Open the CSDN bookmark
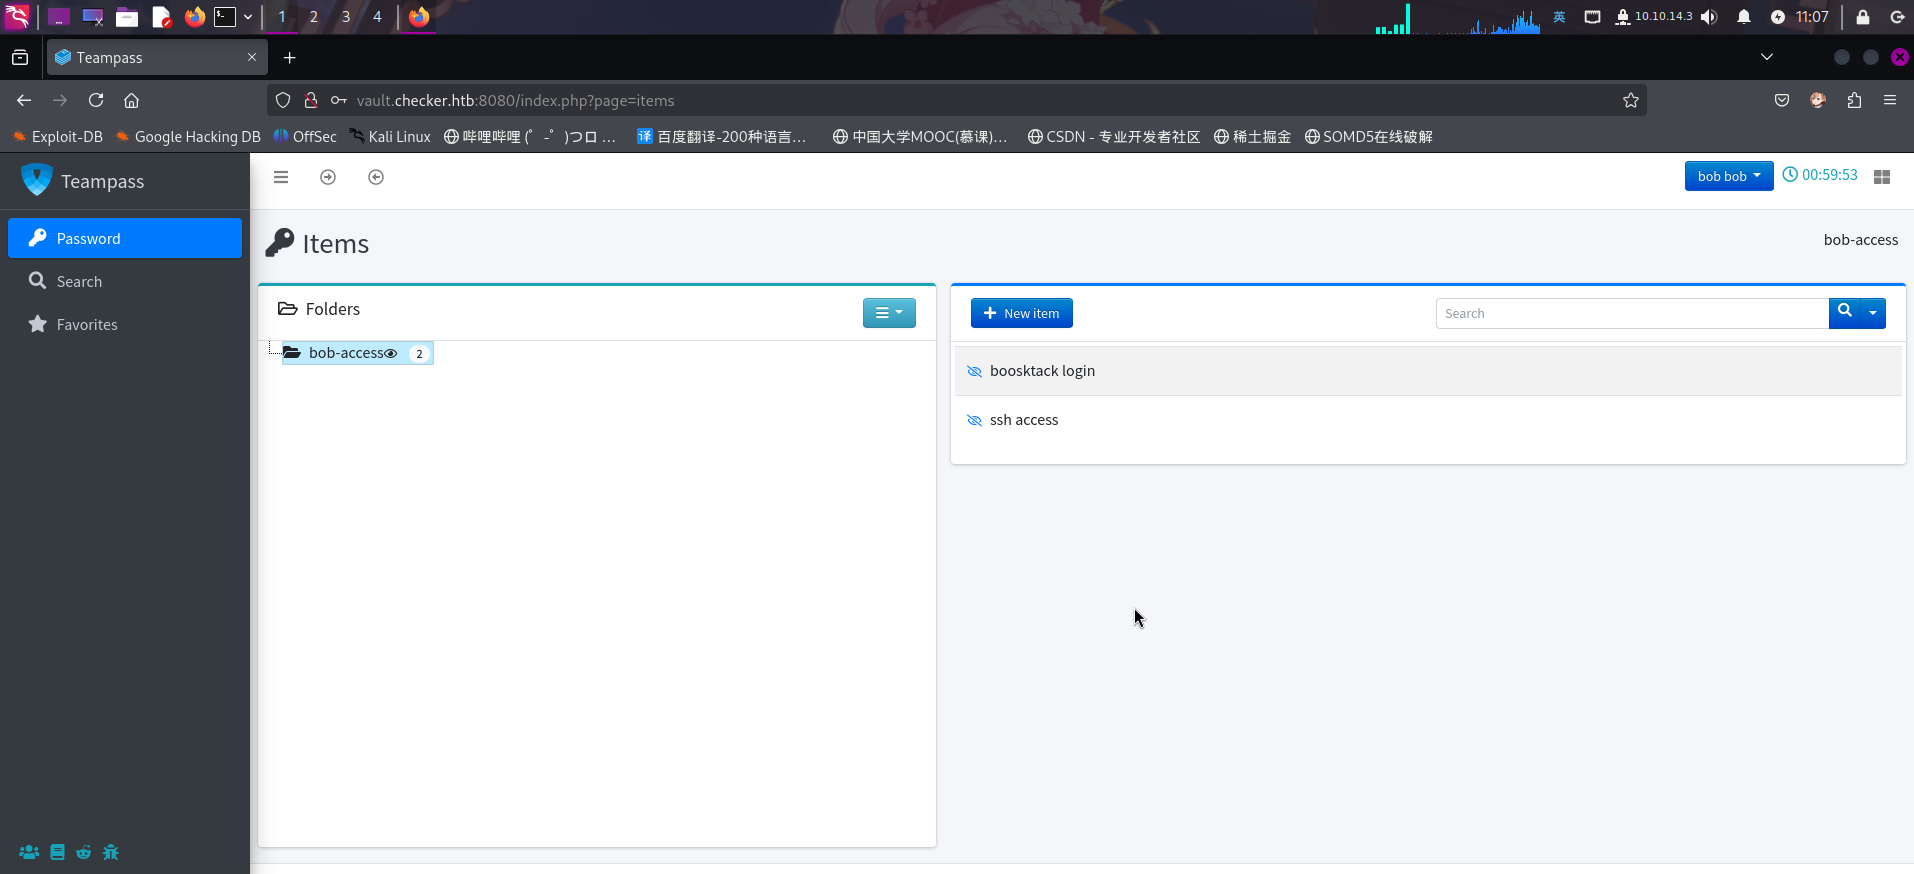Image resolution: width=1914 pixels, height=874 pixels. (1114, 137)
